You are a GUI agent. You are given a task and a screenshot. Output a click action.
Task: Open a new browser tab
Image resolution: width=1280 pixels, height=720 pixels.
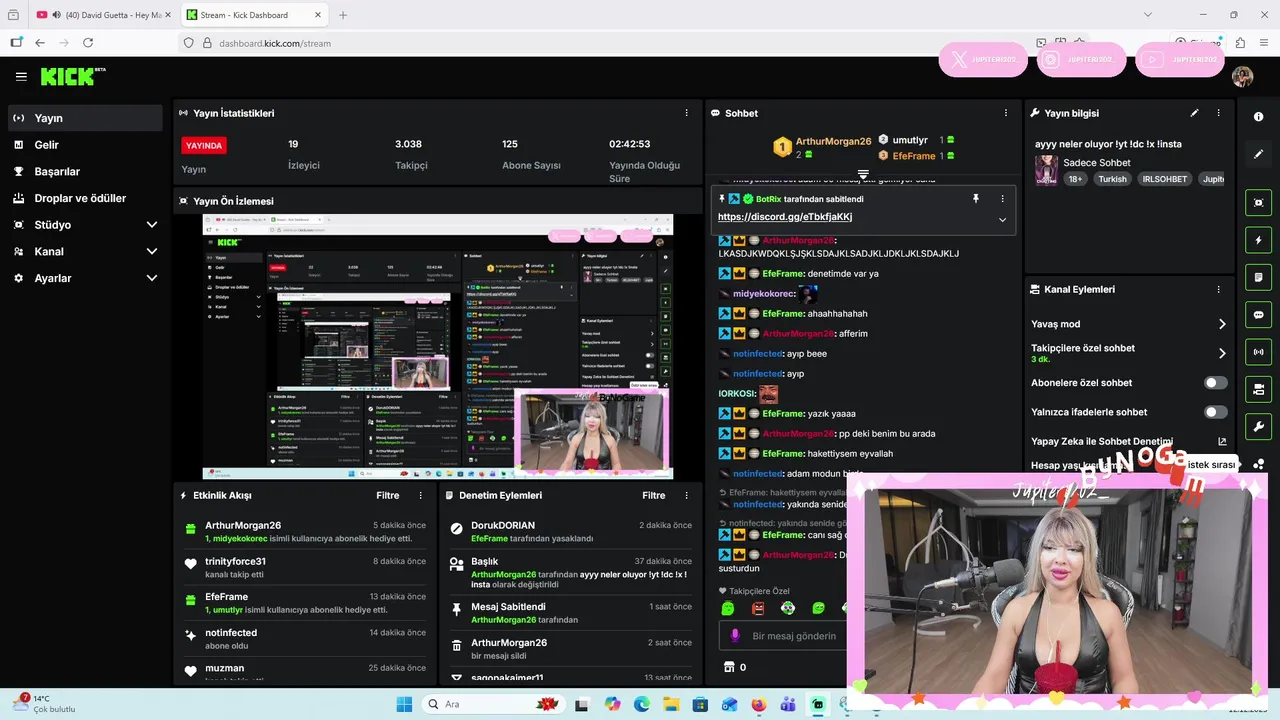pos(343,15)
